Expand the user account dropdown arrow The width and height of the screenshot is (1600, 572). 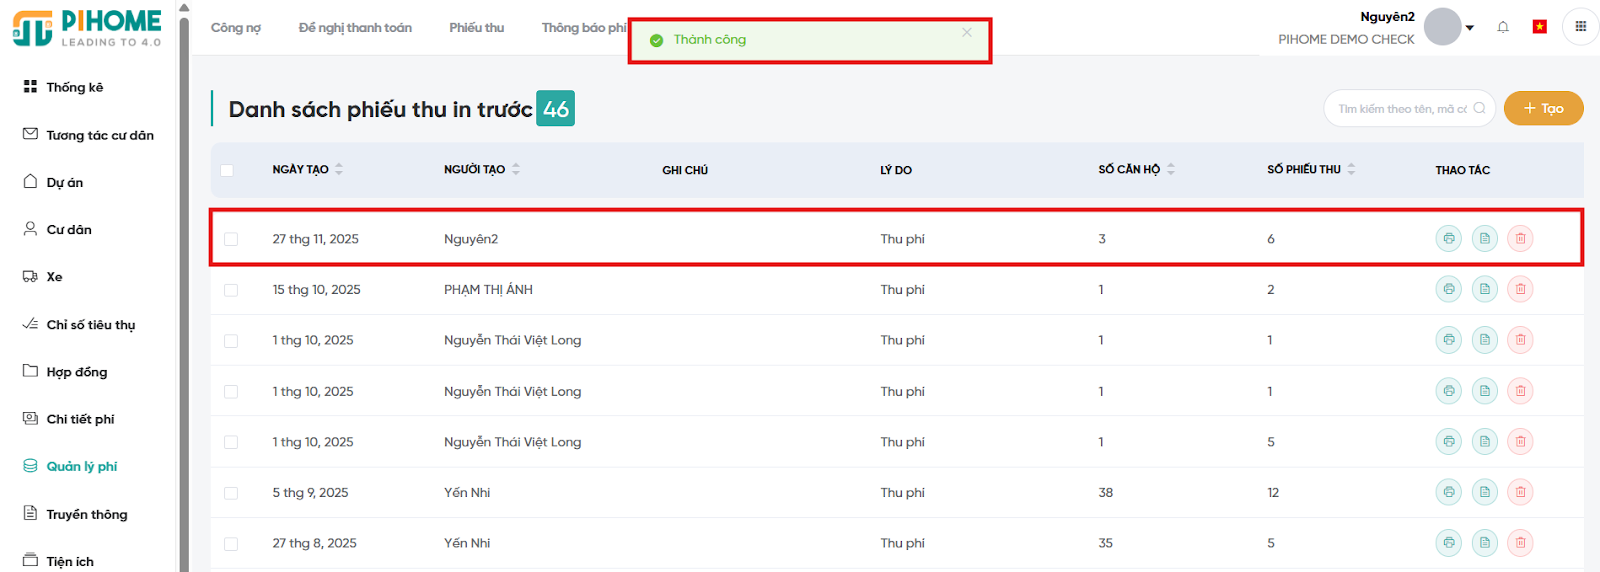[1469, 28]
